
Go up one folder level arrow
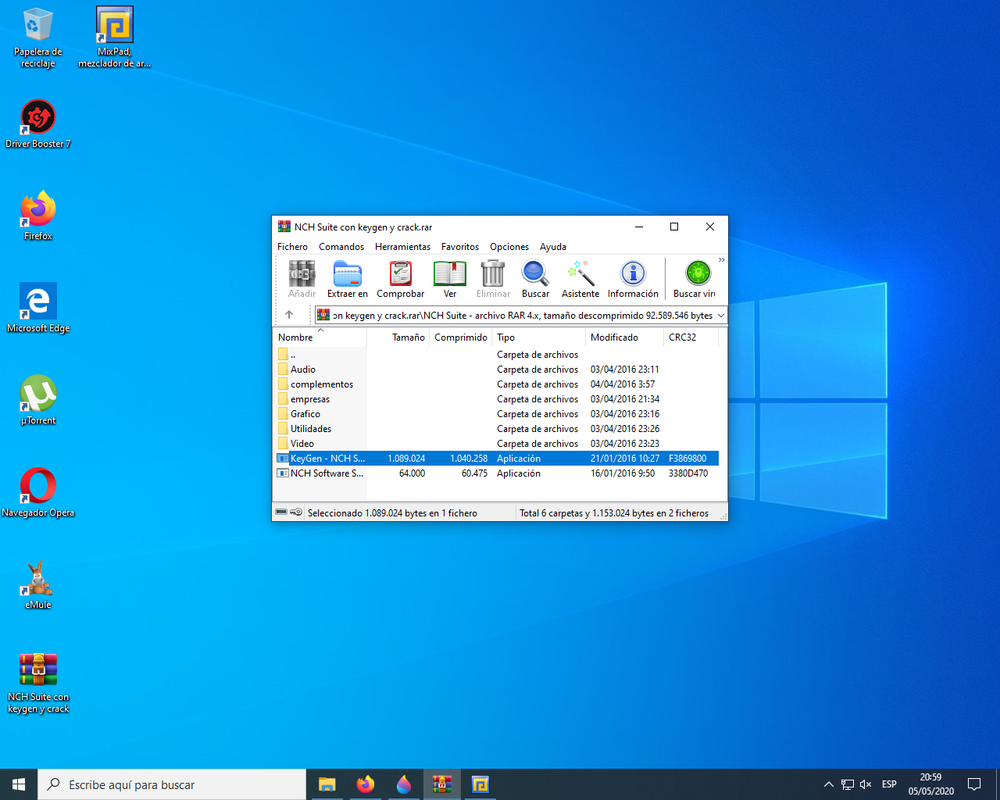tap(289, 315)
